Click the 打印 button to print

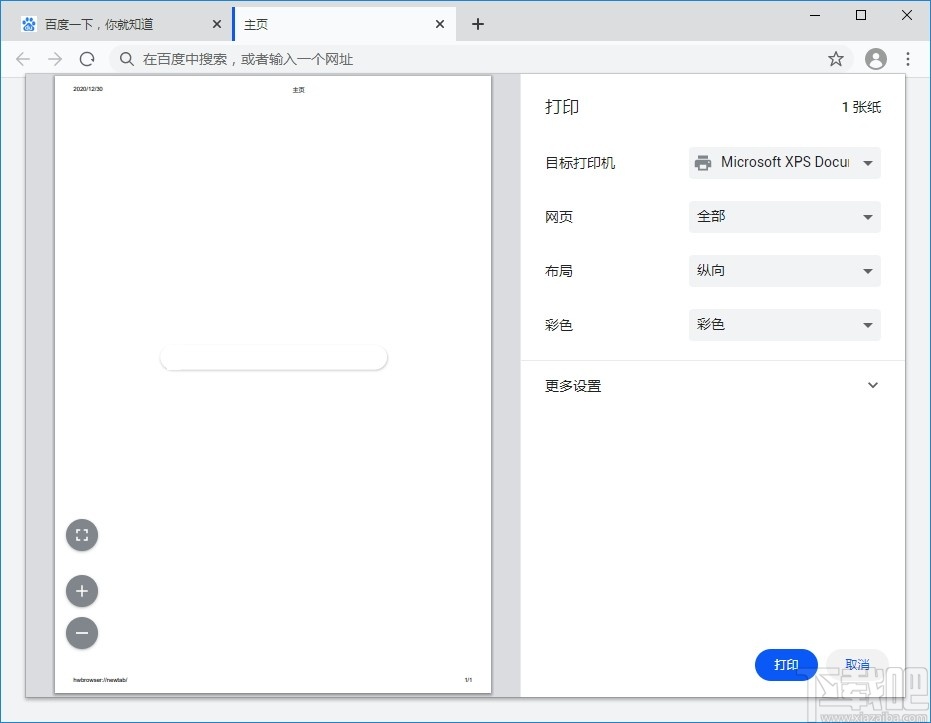[x=786, y=665]
